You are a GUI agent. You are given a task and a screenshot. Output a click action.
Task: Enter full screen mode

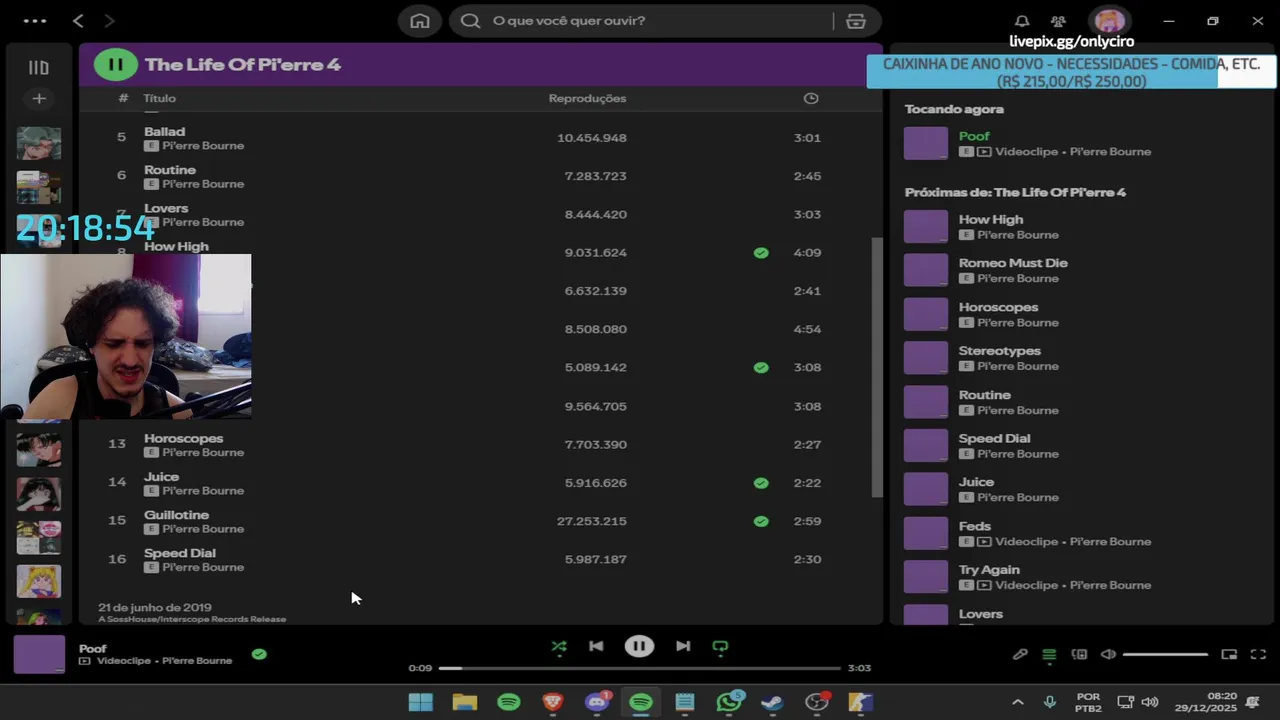click(1258, 655)
